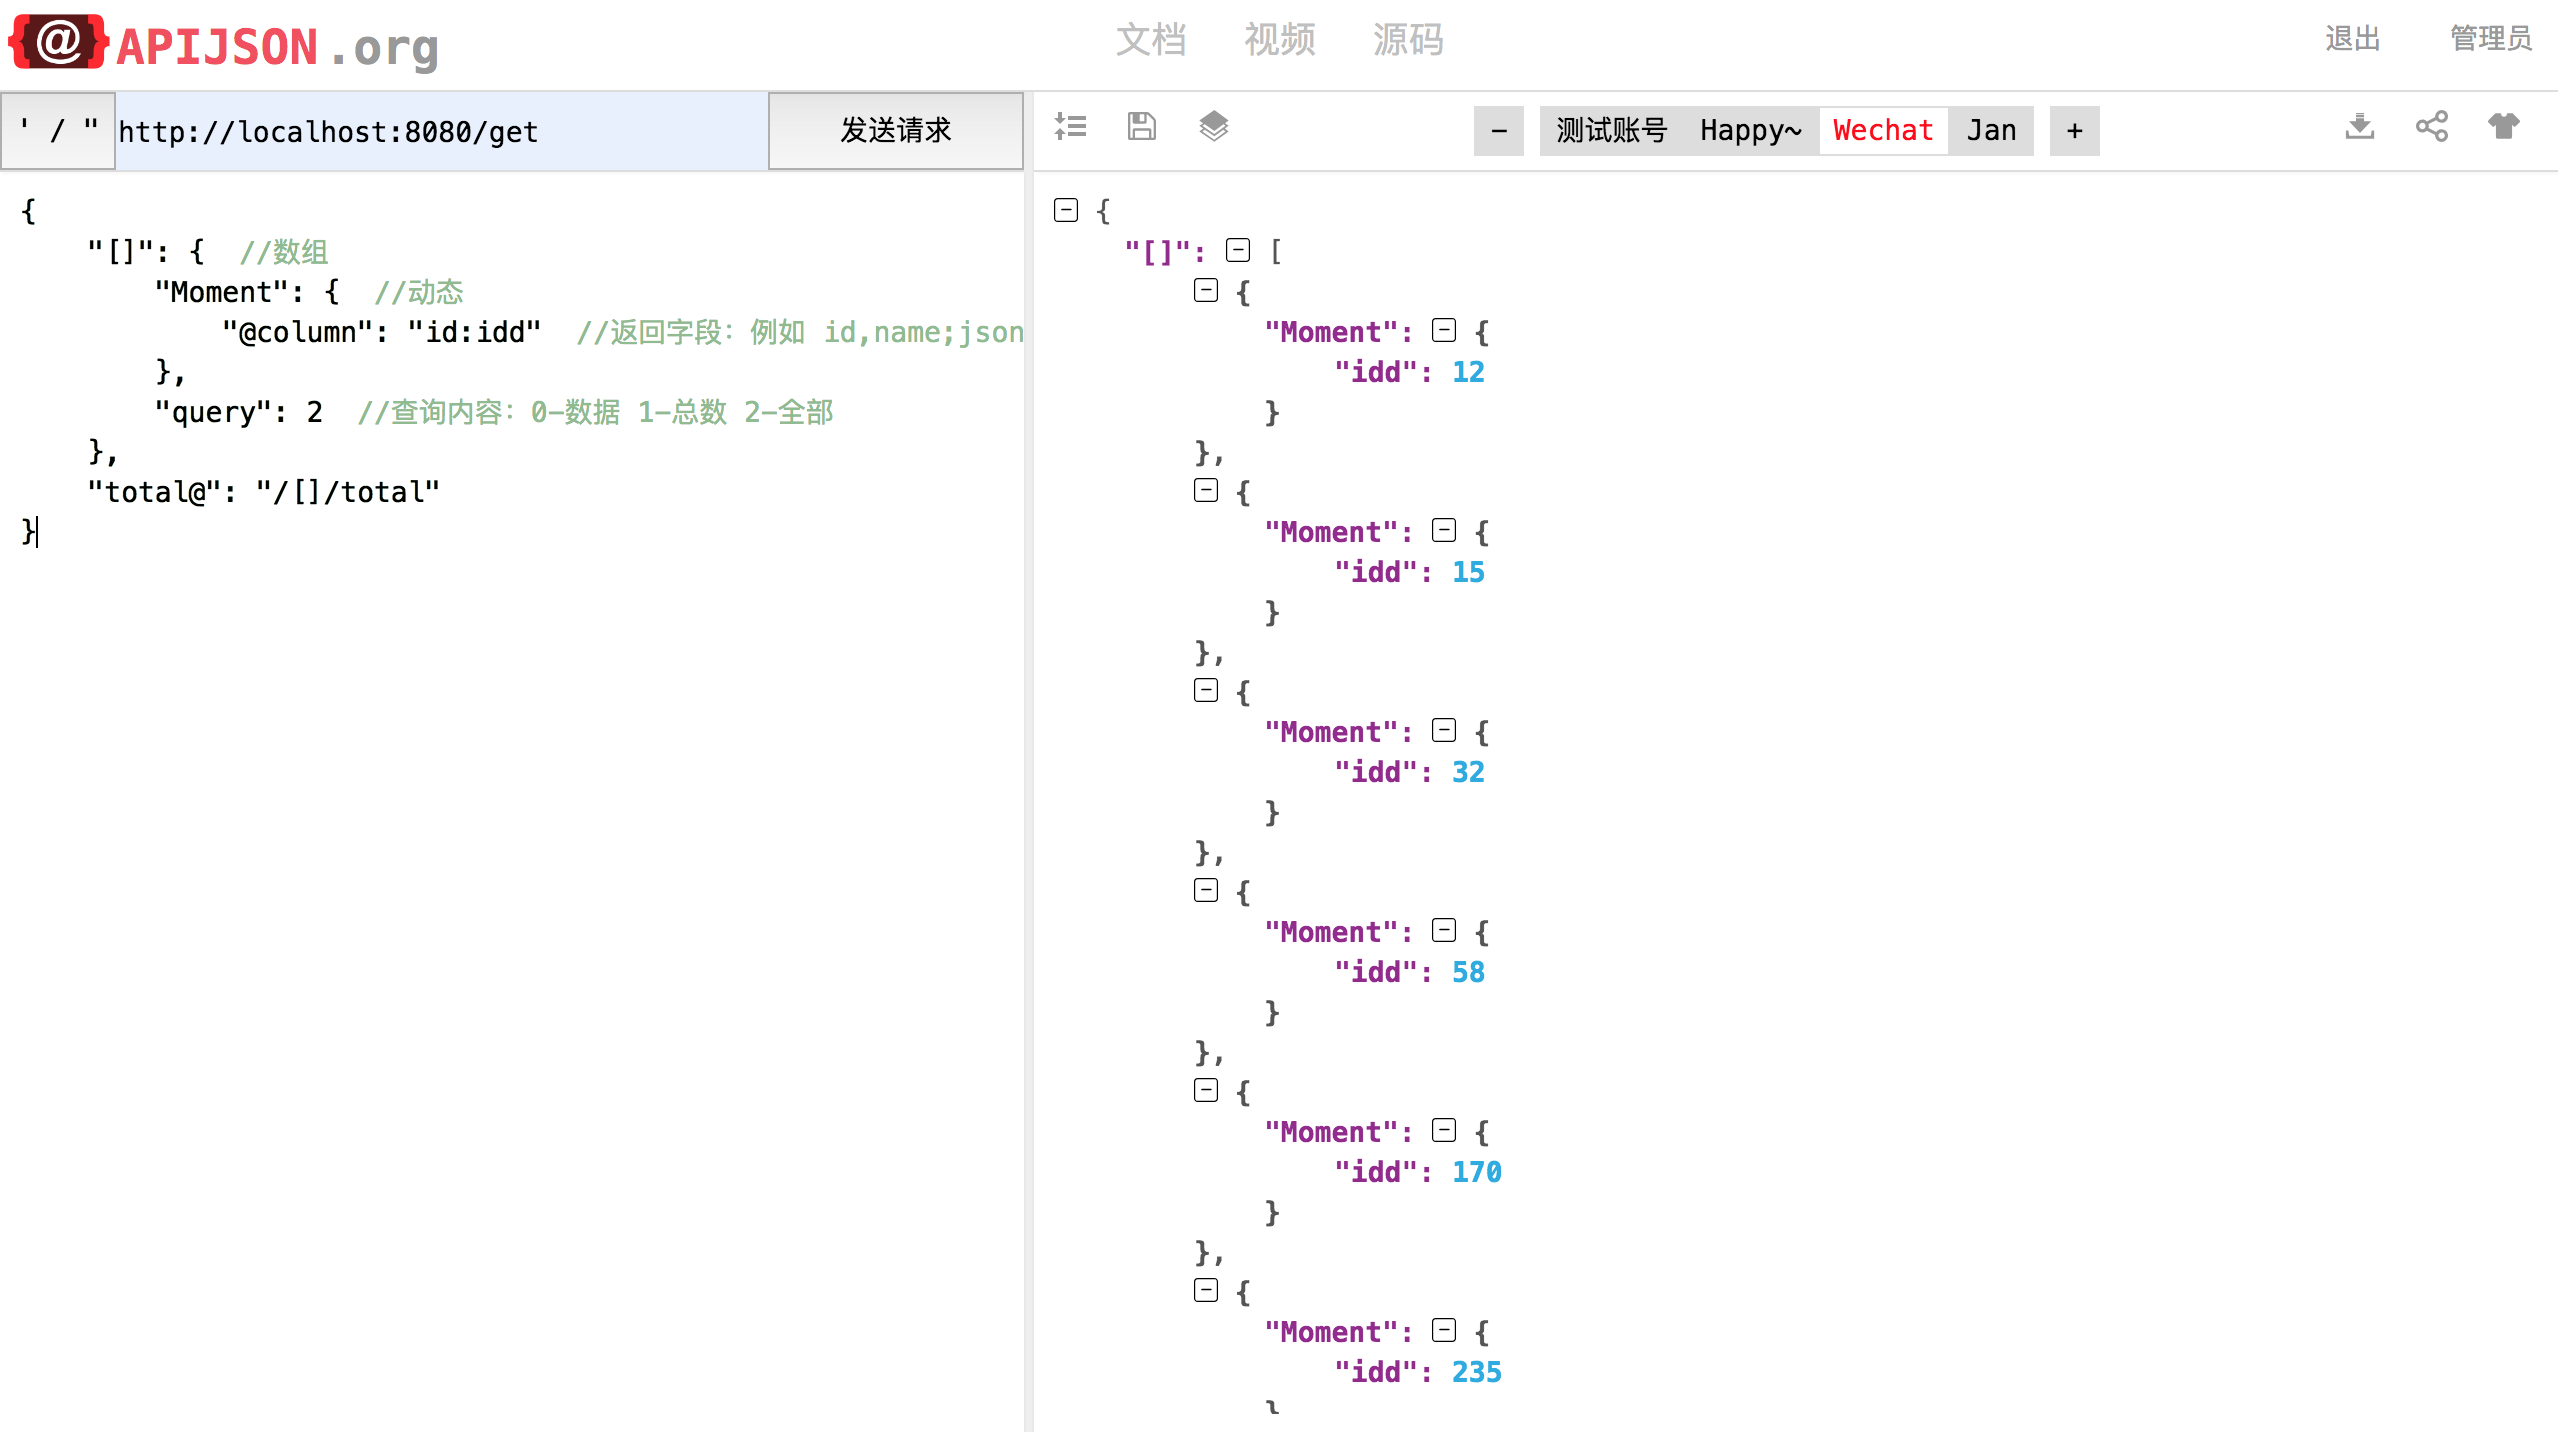The image size is (2558, 1432).
Task: Collapse the array item containing idd 32
Action: 1206,690
